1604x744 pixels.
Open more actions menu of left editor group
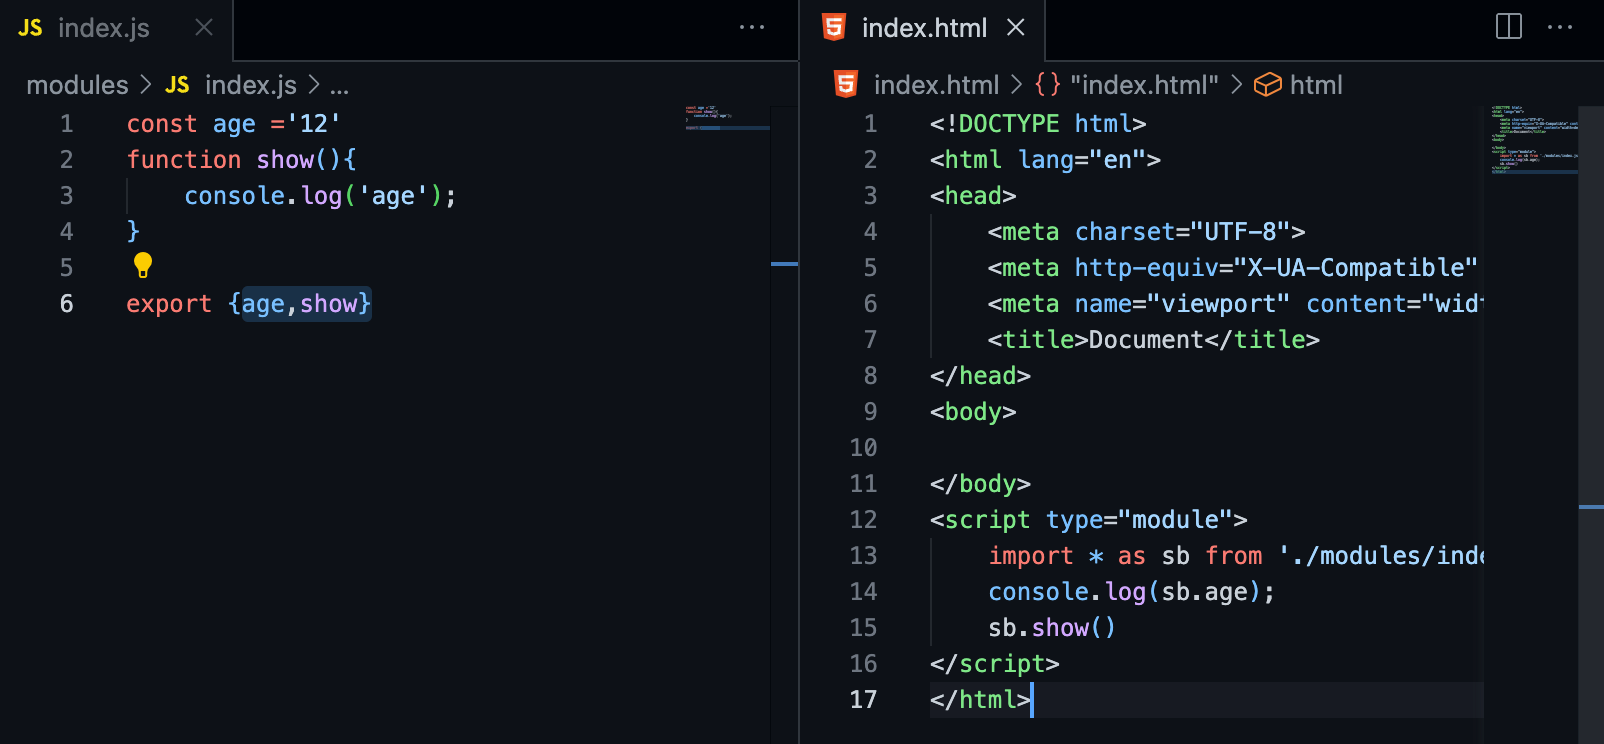click(752, 28)
